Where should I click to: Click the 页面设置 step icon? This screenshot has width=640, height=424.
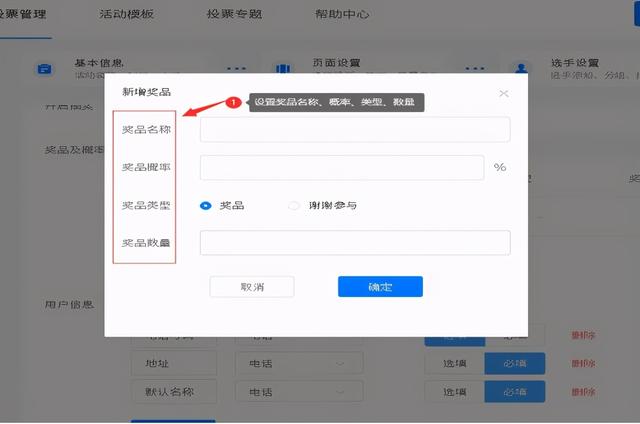(x=283, y=68)
